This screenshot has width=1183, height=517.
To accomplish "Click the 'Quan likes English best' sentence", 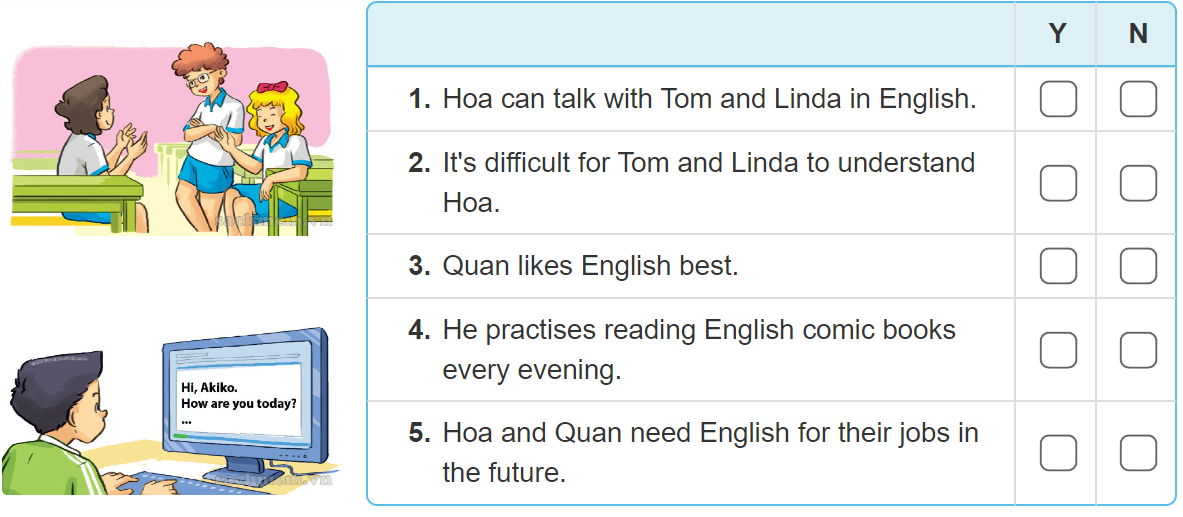I will [590, 266].
